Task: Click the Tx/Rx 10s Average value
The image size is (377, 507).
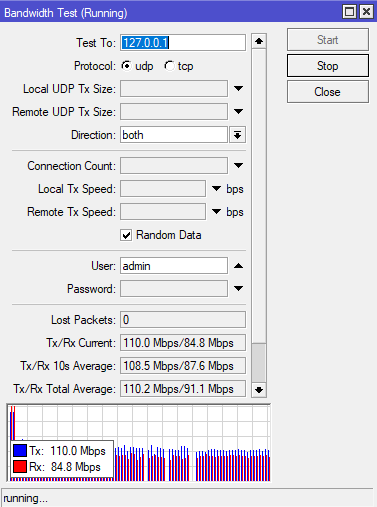Action: click(x=183, y=366)
